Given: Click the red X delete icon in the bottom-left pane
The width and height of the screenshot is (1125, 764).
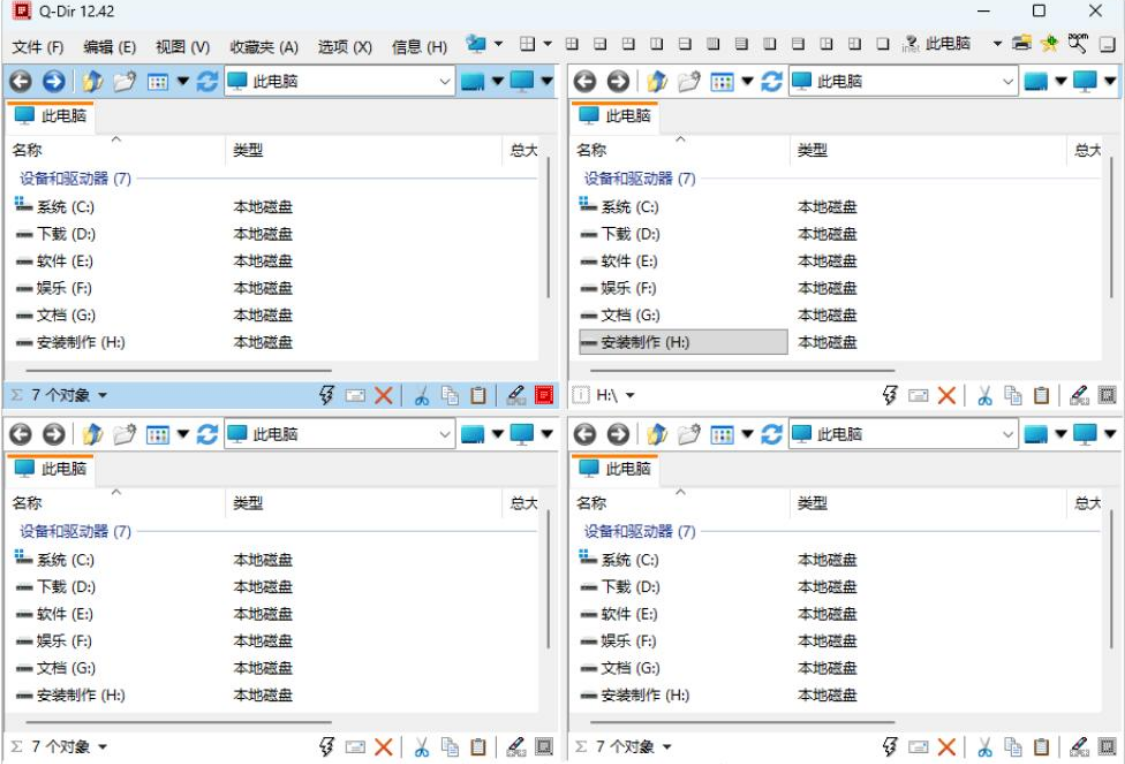Looking at the screenshot, I should click(x=384, y=747).
